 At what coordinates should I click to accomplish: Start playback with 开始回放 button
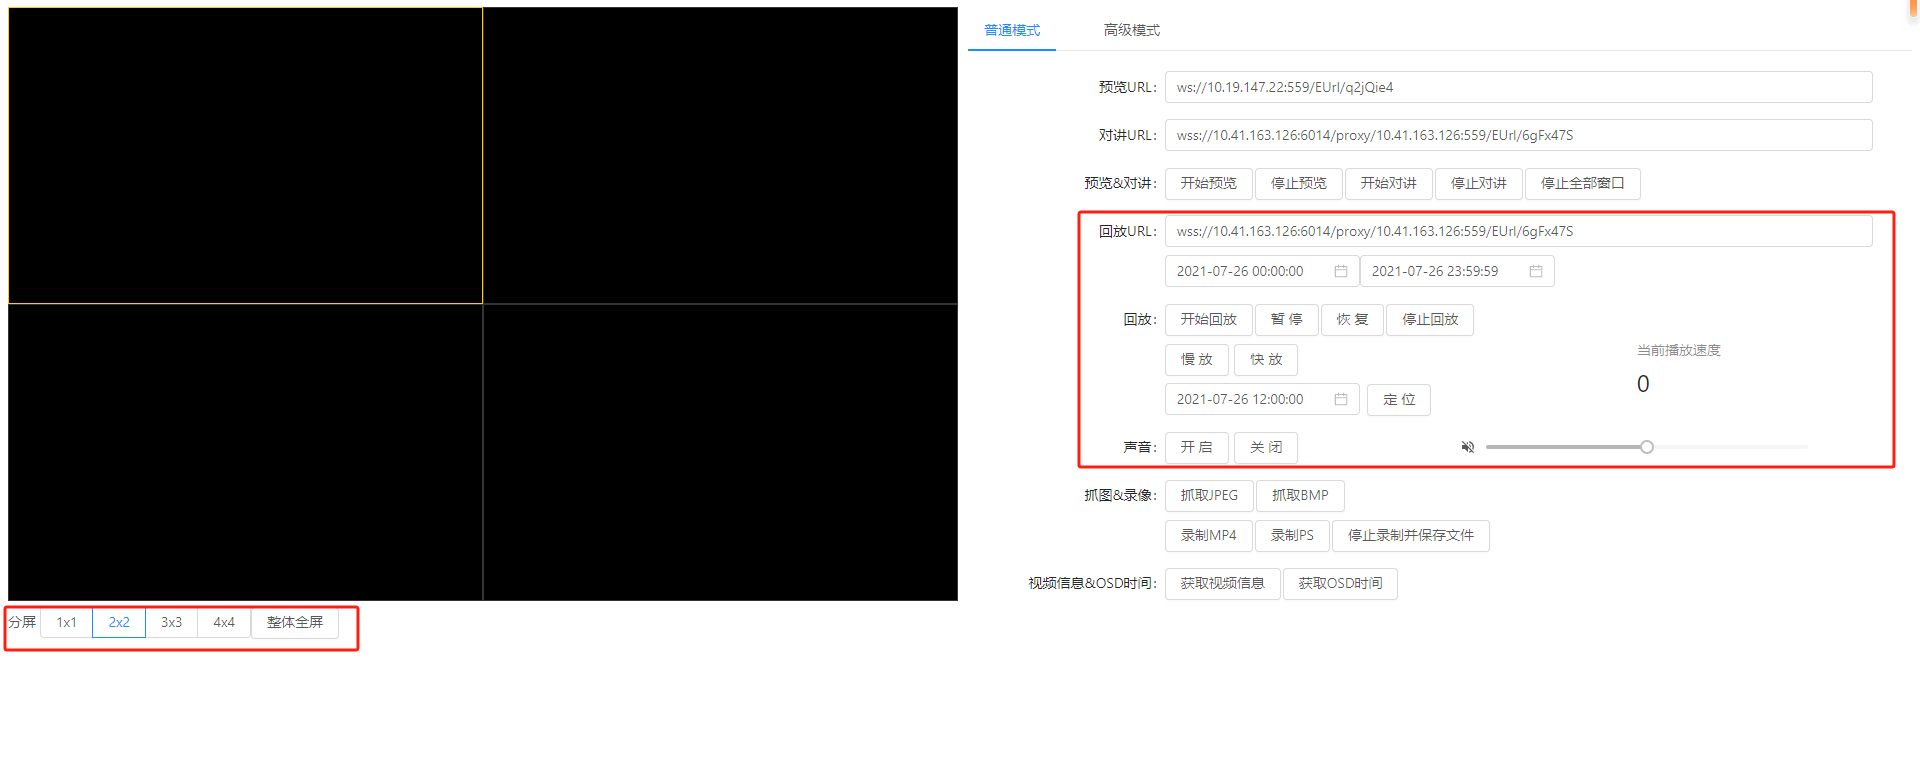coord(1209,319)
